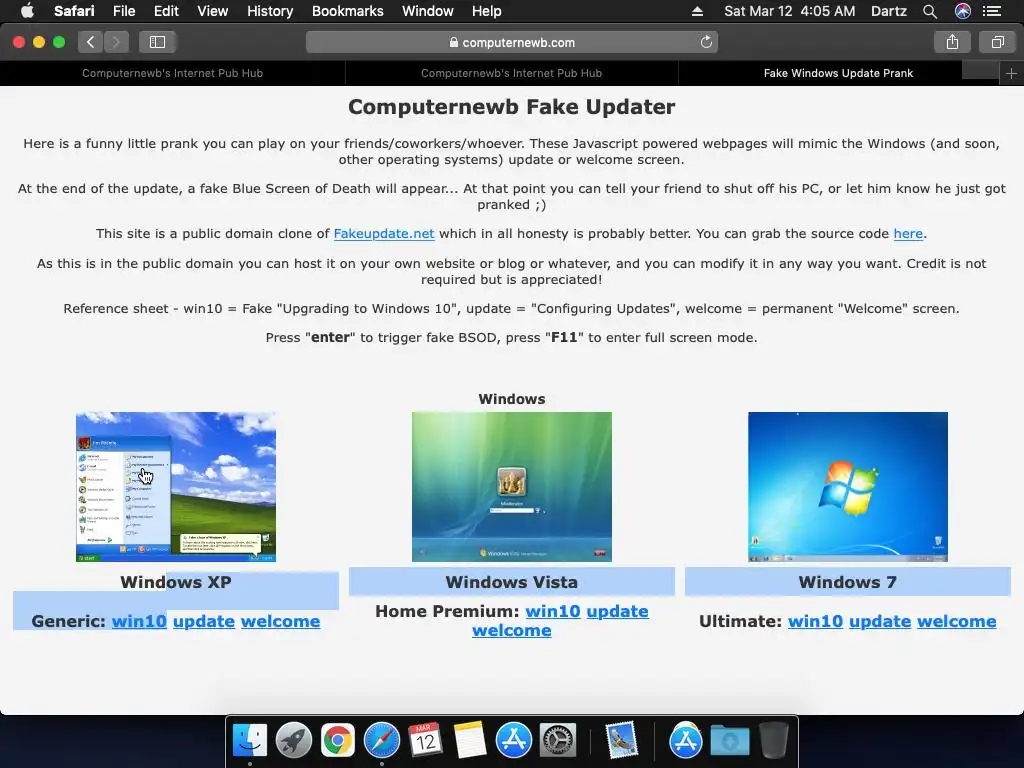Click the Dartz user name in menu bar

click(889, 11)
